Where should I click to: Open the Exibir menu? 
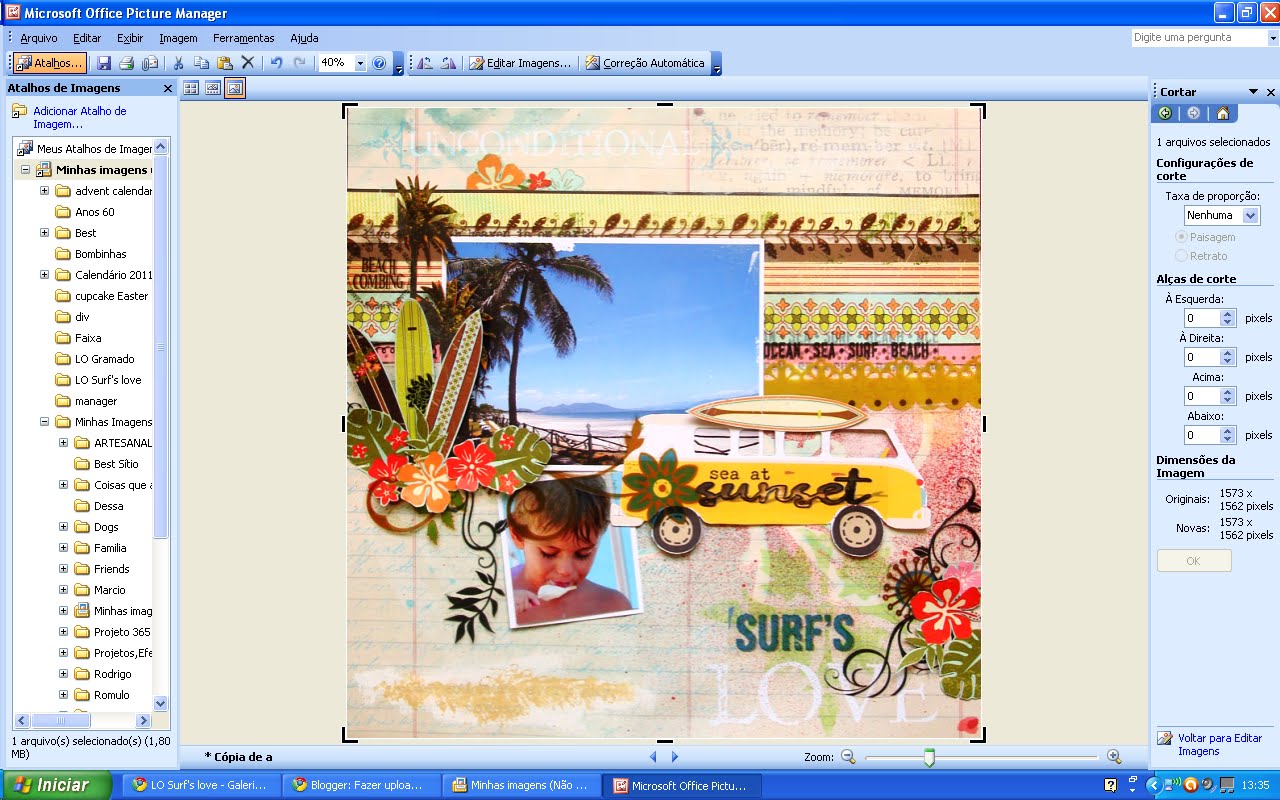pos(130,38)
